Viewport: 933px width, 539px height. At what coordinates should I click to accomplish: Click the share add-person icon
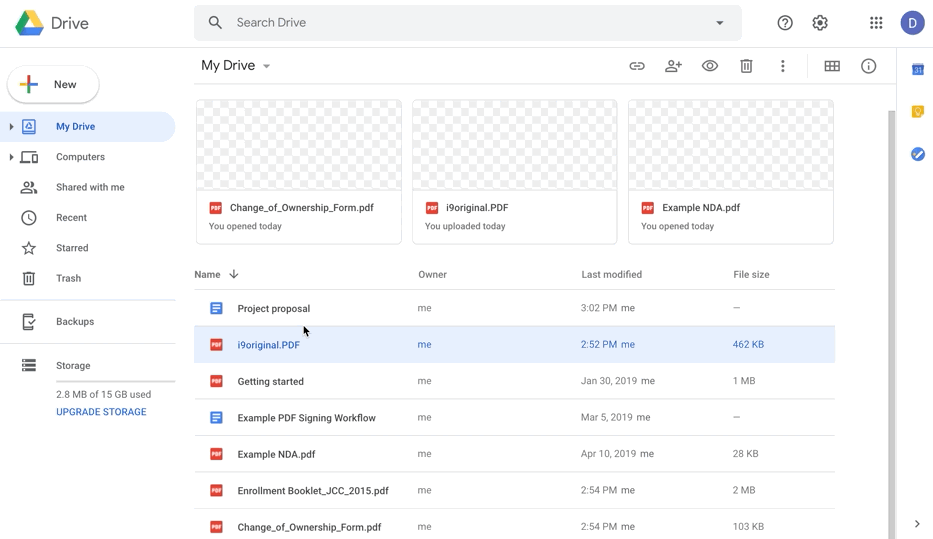tap(673, 66)
